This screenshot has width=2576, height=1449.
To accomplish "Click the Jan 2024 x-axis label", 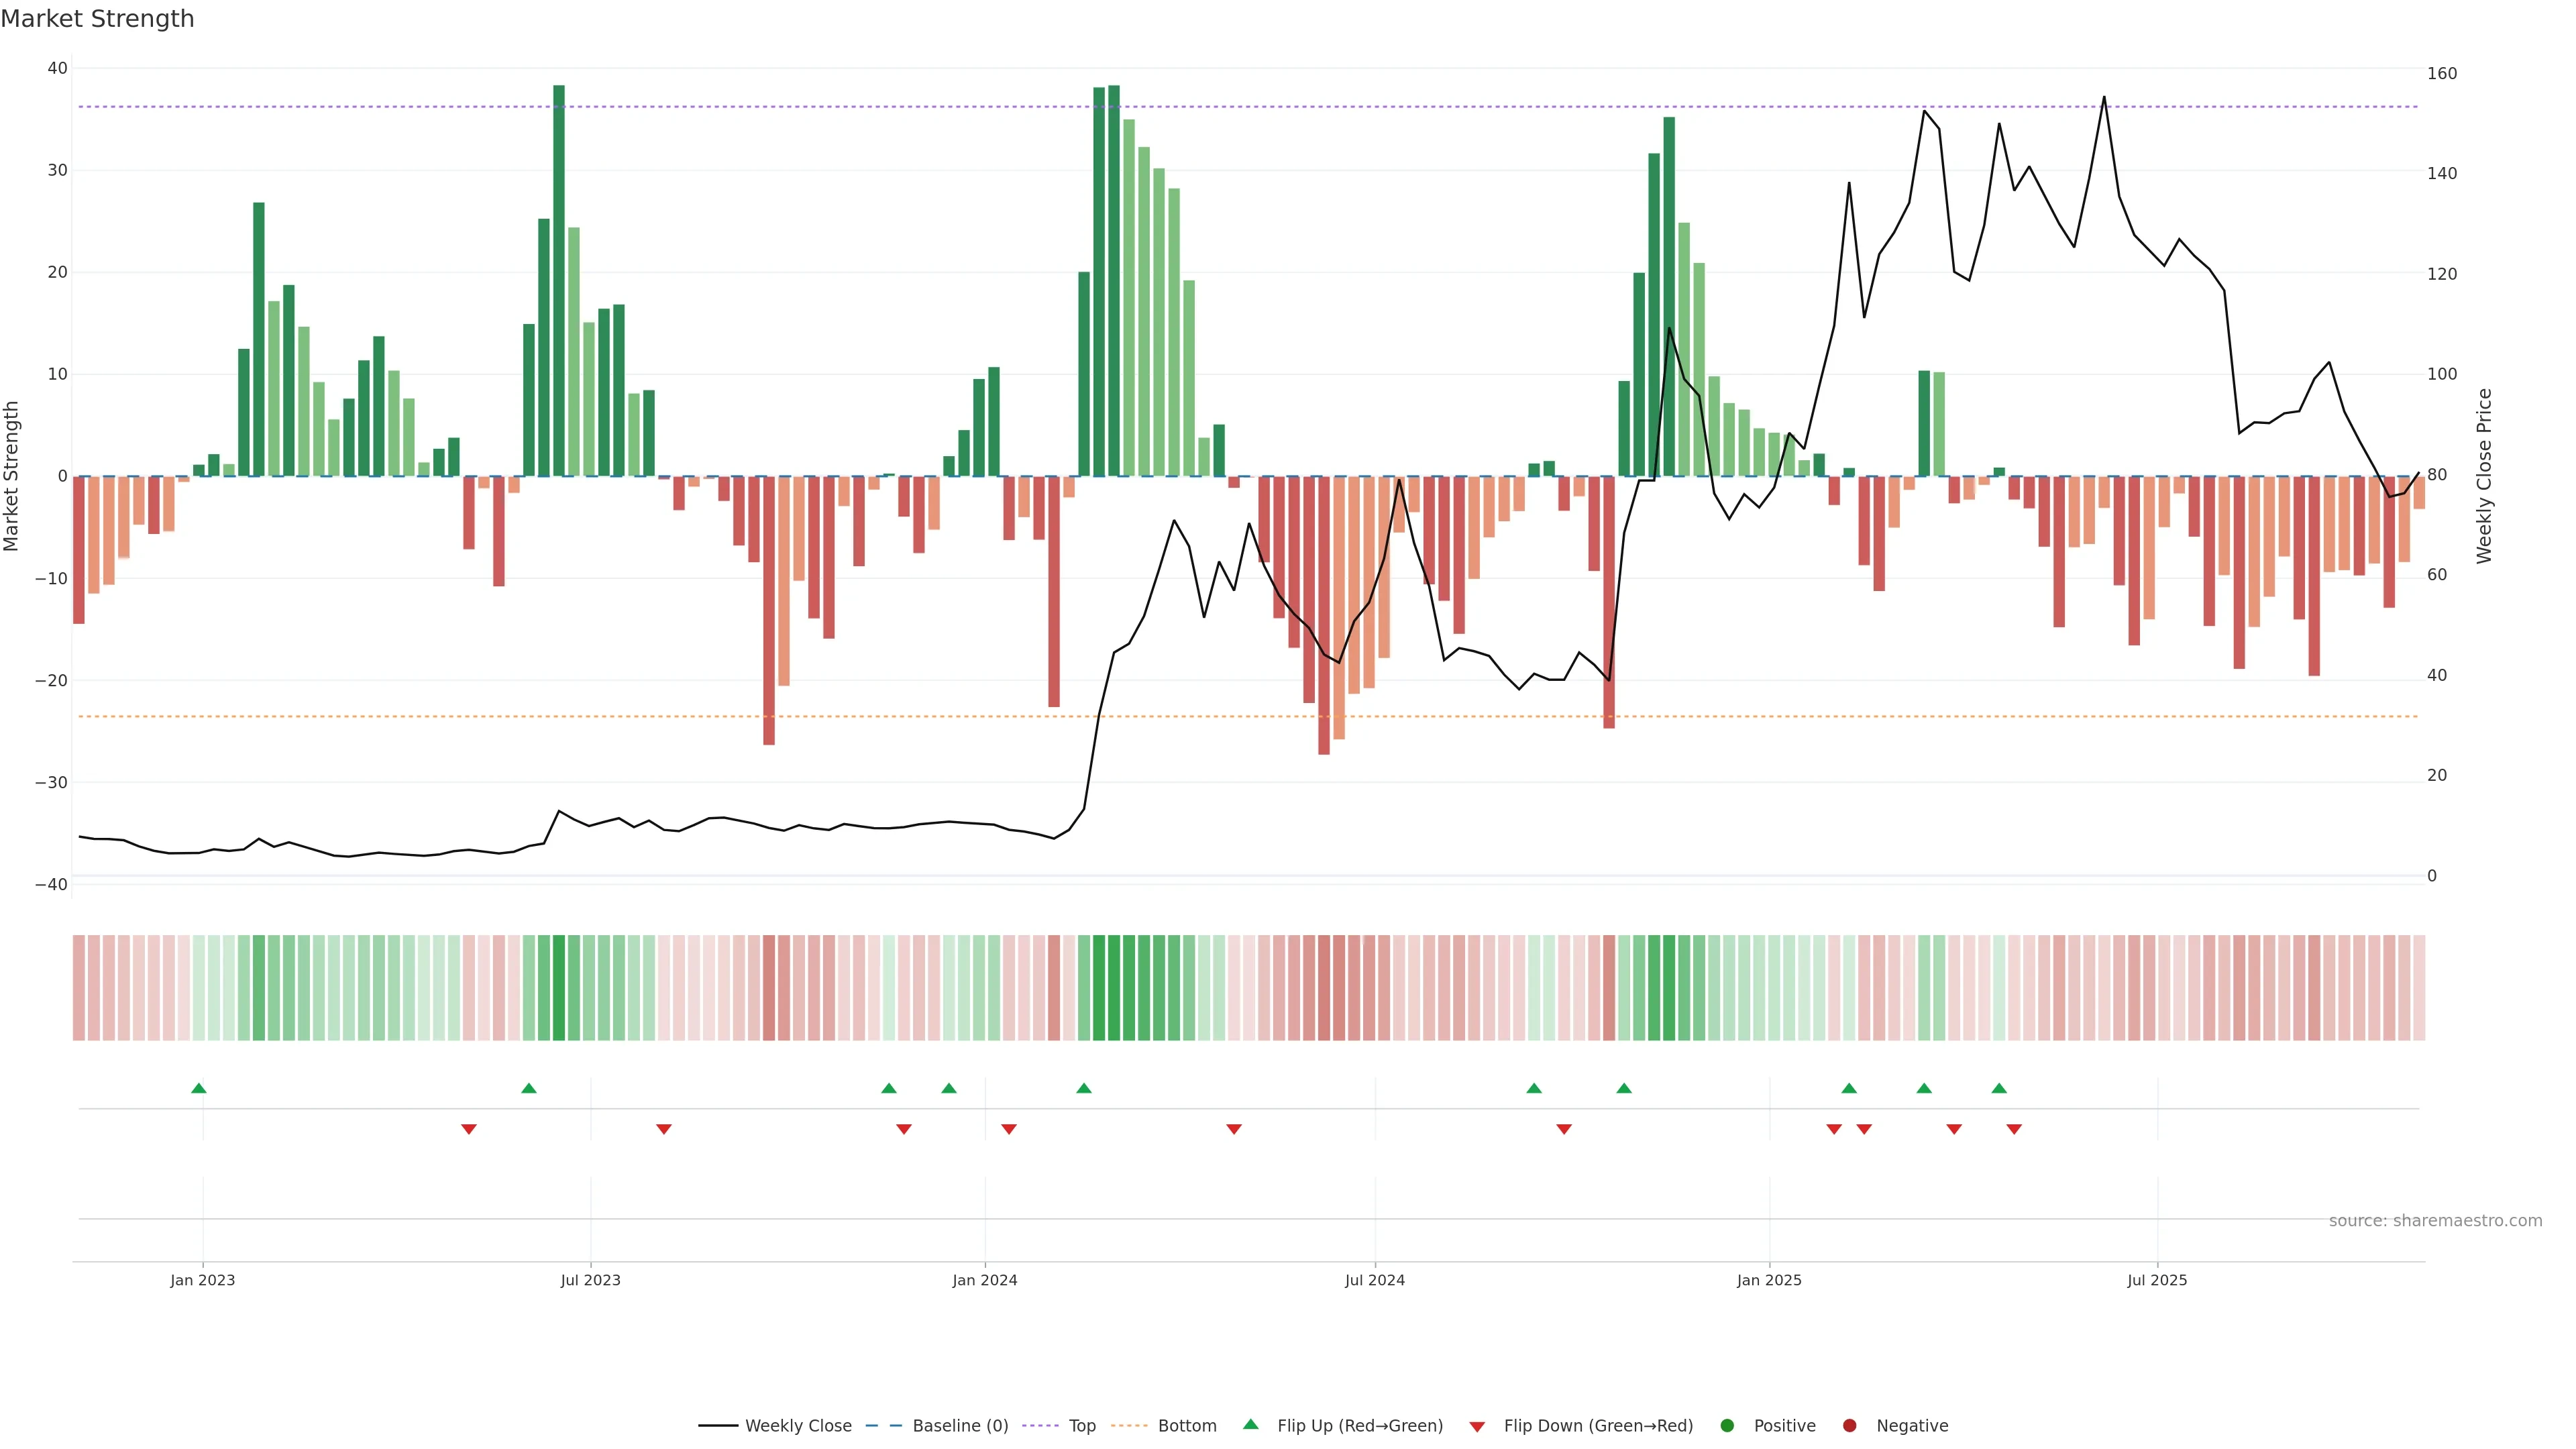I will click(984, 1280).
